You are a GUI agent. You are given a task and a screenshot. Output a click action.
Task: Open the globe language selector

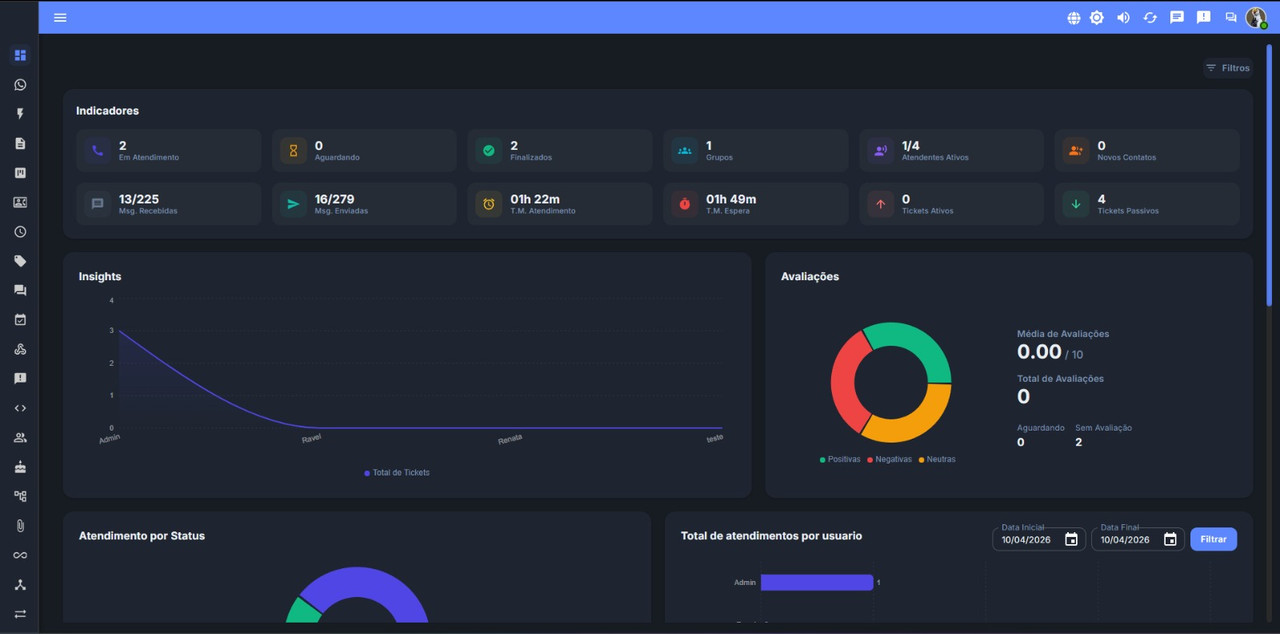click(x=1074, y=17)
